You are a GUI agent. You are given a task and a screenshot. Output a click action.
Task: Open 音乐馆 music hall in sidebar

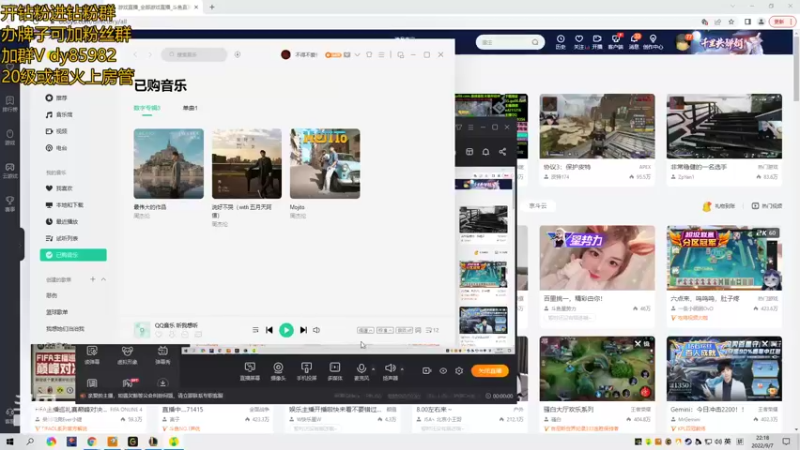click(x=59, y=114)
